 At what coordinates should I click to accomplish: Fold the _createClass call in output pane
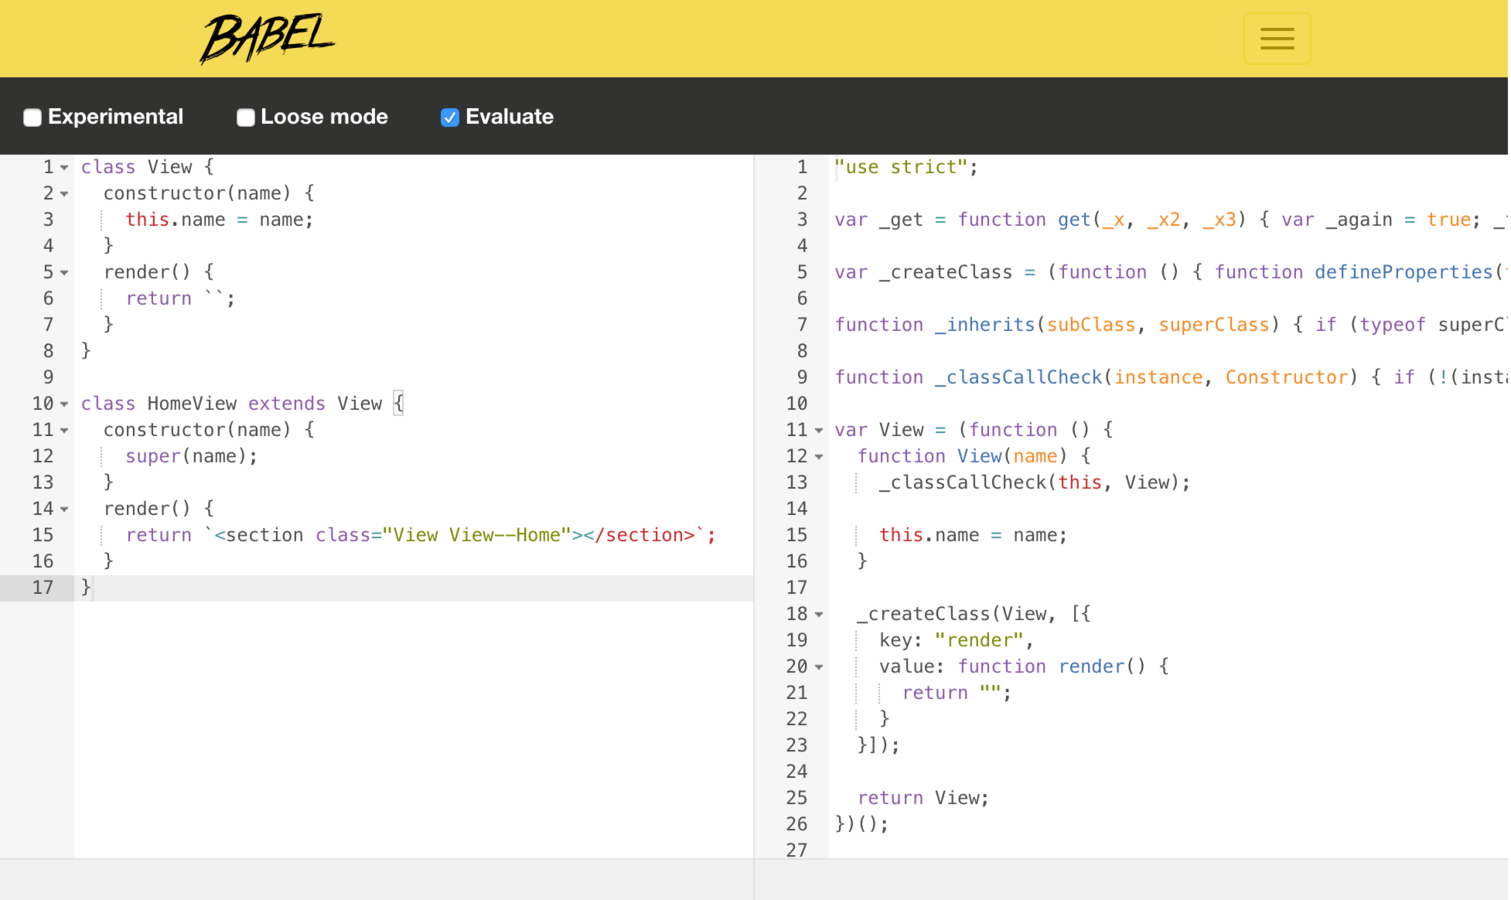point(818,614)
